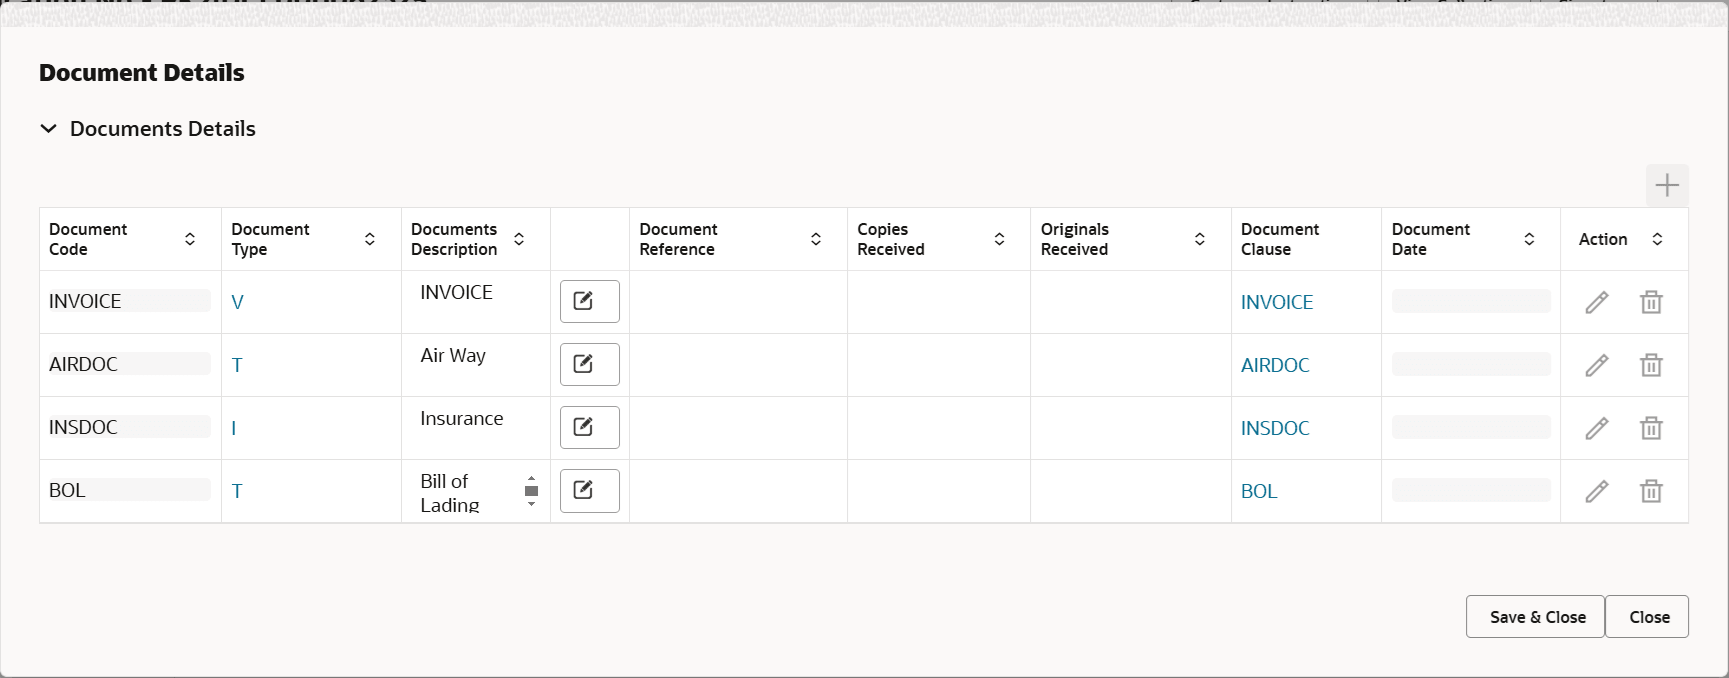Click the Save & Close button
The height and width of the screenshot is (678, 1729).
[1535, 616]
